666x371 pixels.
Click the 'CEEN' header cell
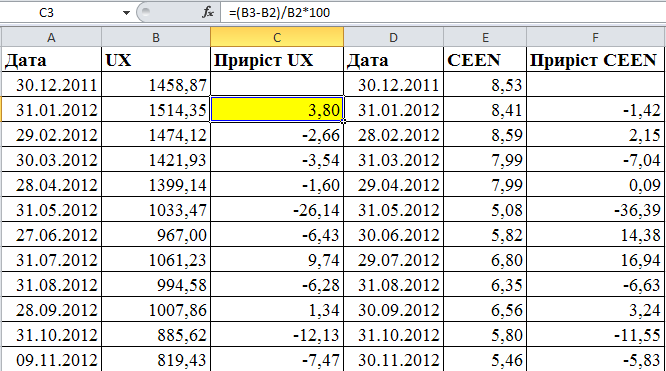tap(485, 59)
